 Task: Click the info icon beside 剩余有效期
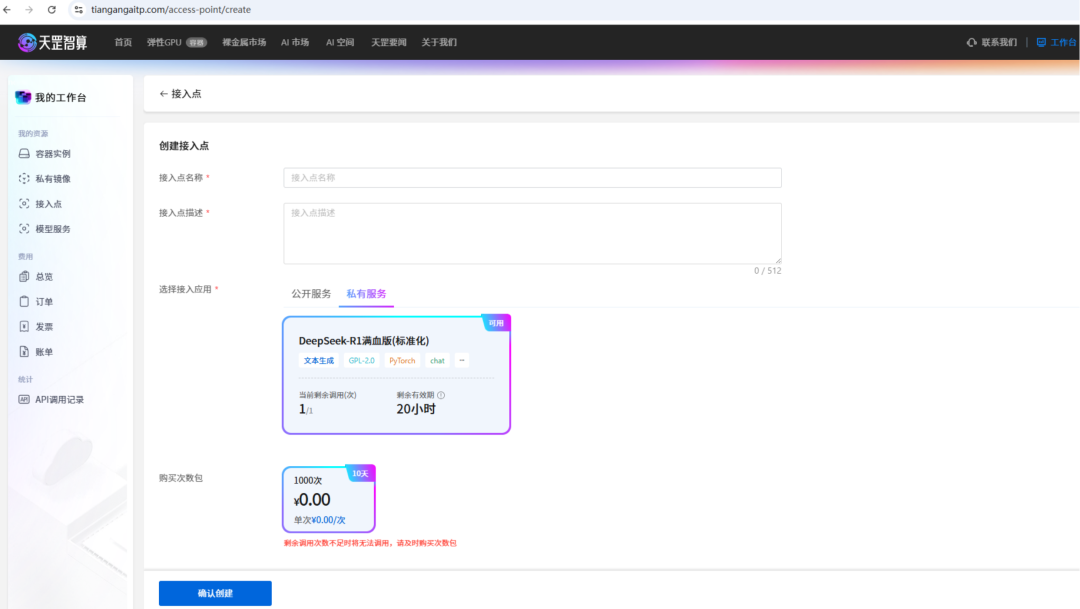tap(441, 395)
